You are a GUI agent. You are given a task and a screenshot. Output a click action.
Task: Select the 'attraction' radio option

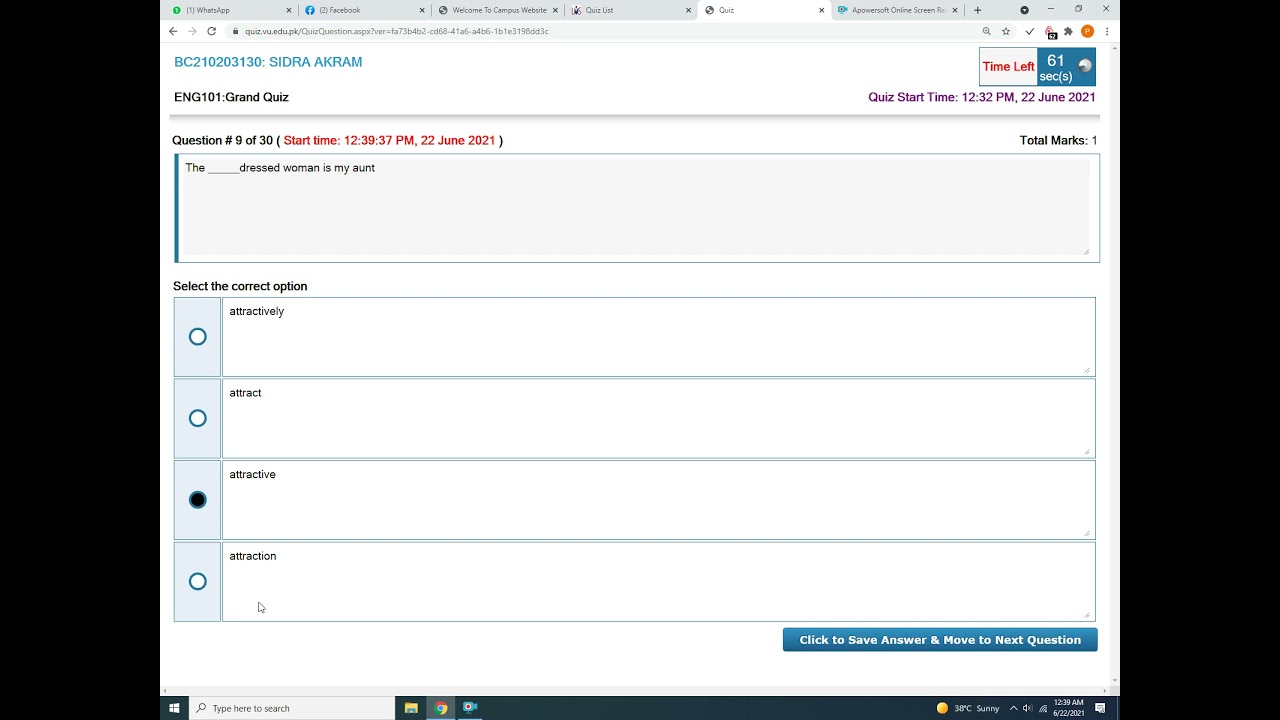coord(198,581)
